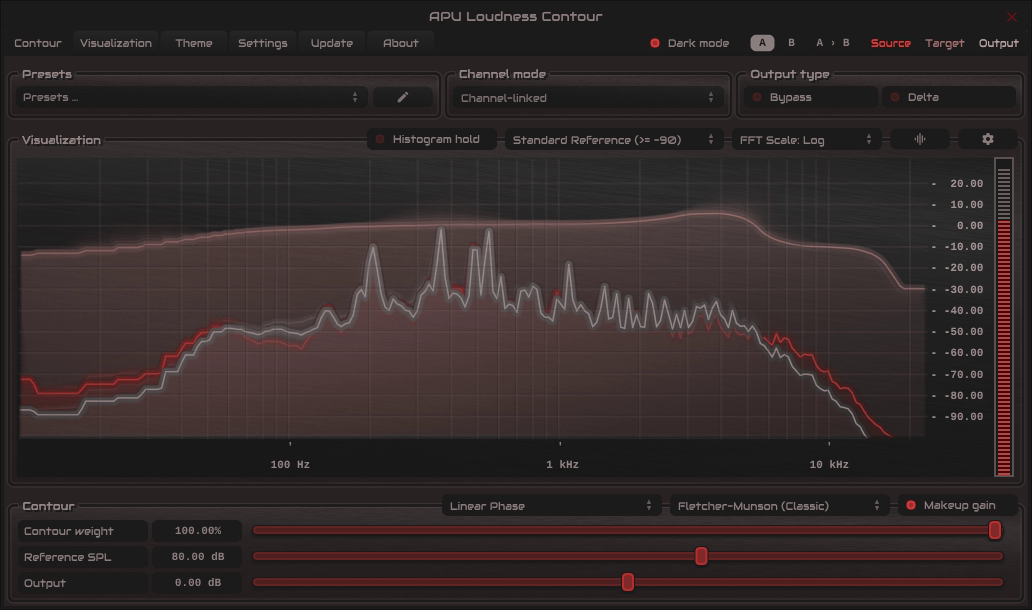Open the Settings menu
Screen dimensions: 1032x610
click(263, 43)
